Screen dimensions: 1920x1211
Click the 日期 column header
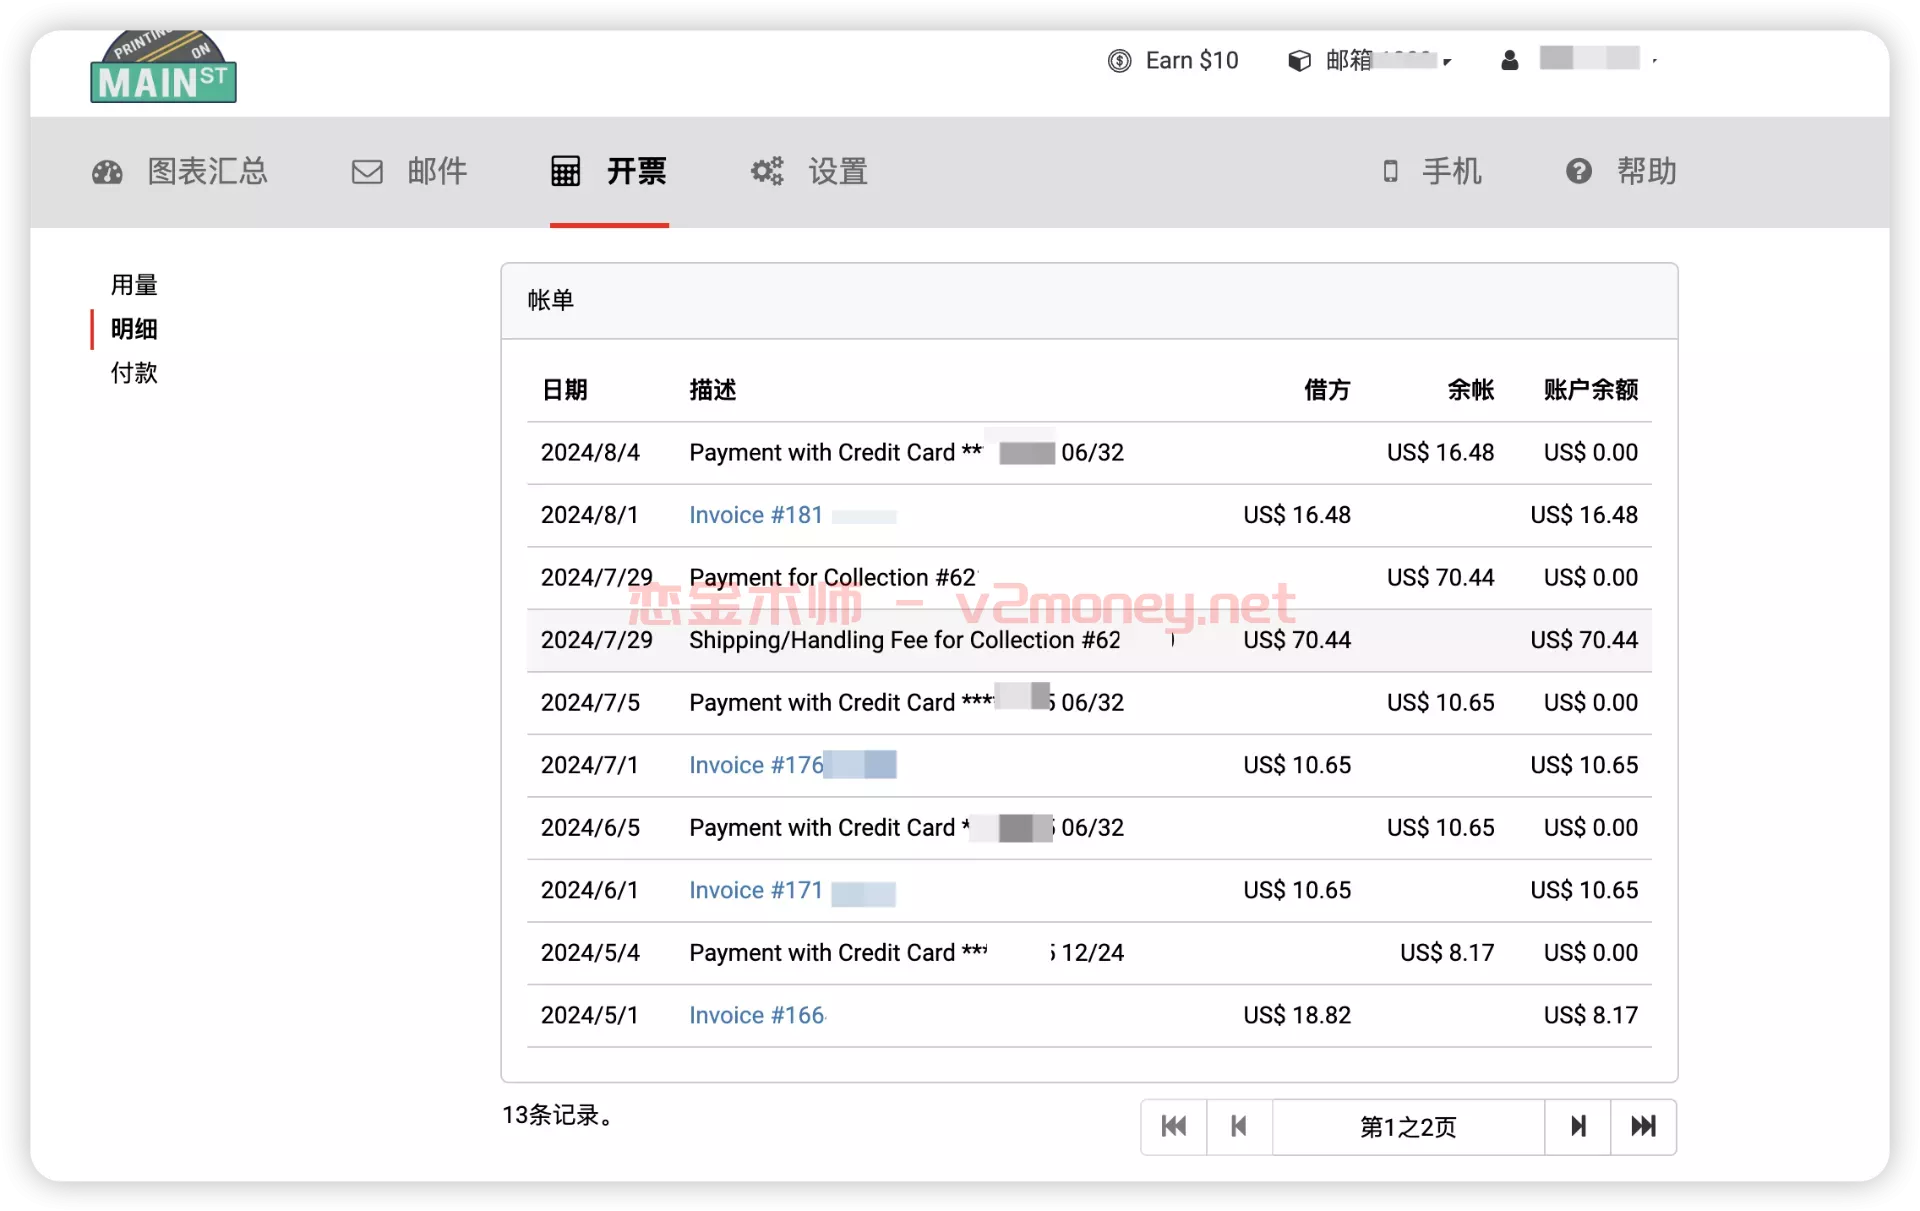[565, 390]
